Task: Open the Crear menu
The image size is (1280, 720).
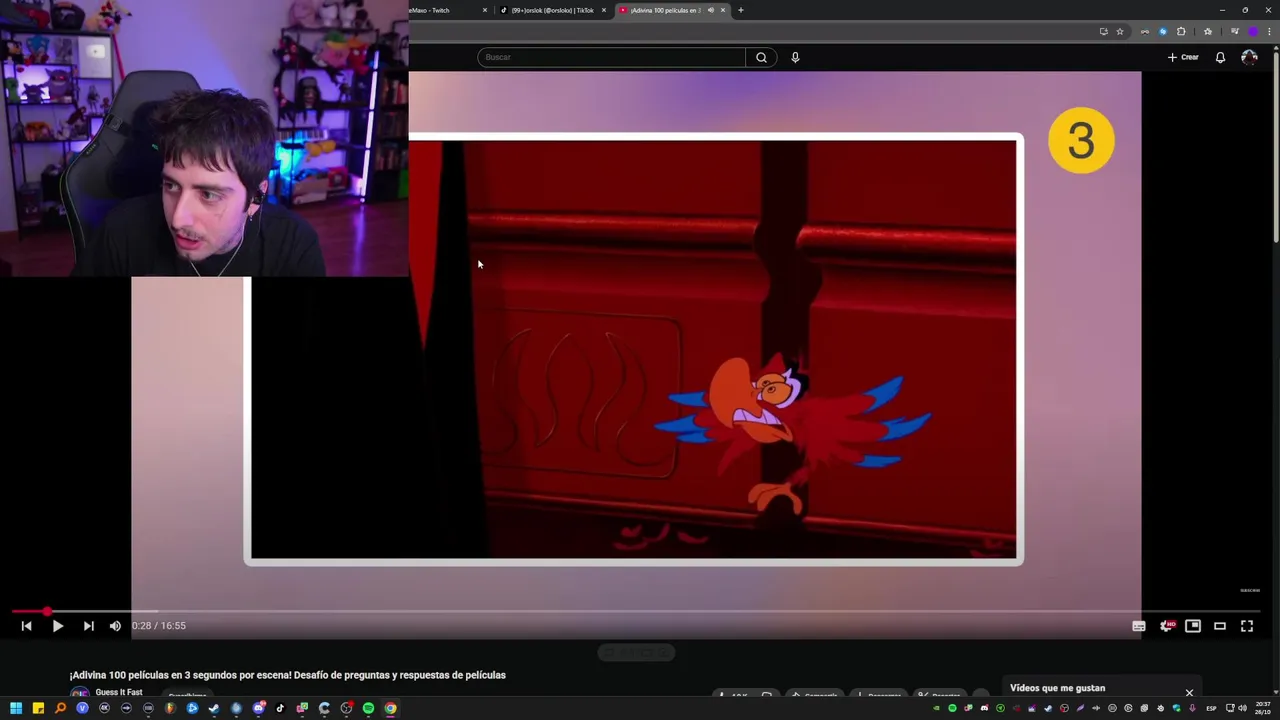Action: tap(1183, 57)
